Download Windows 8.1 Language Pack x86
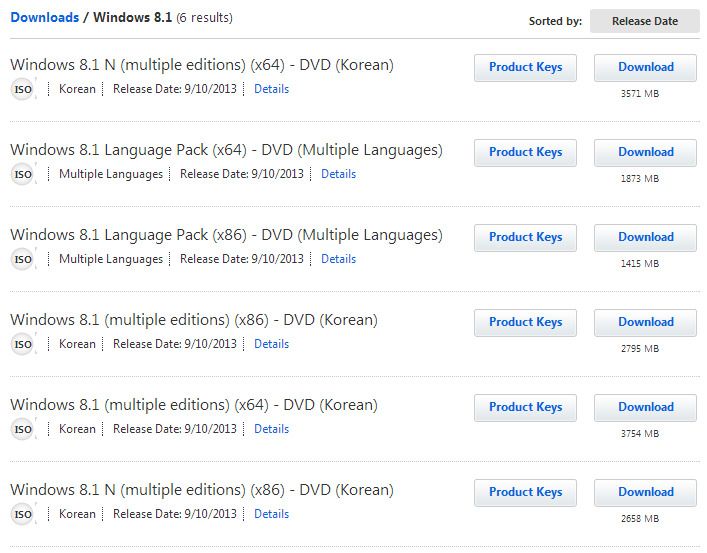 [x=645, y=237]
